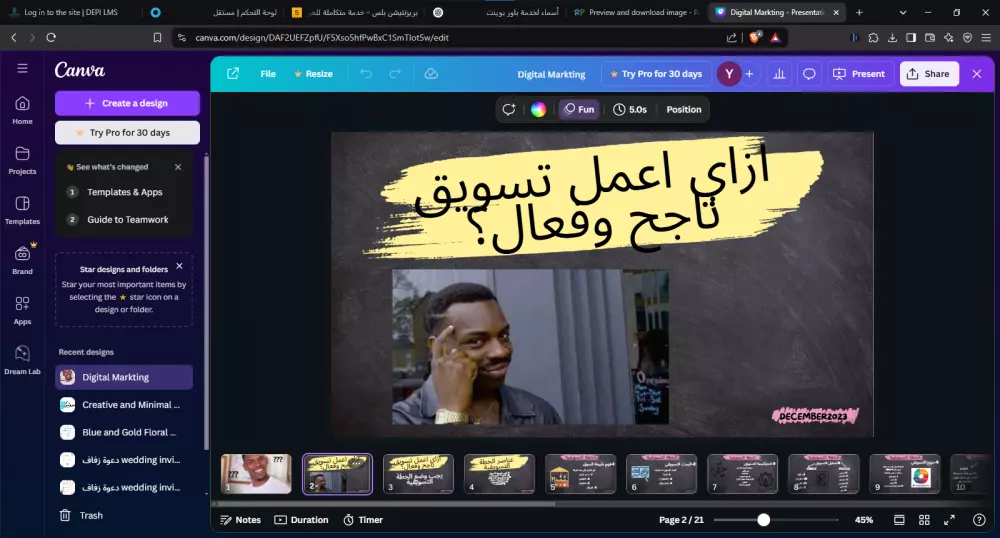
Task: Adjust the zoom slider handle
Action: click(763, 520)
